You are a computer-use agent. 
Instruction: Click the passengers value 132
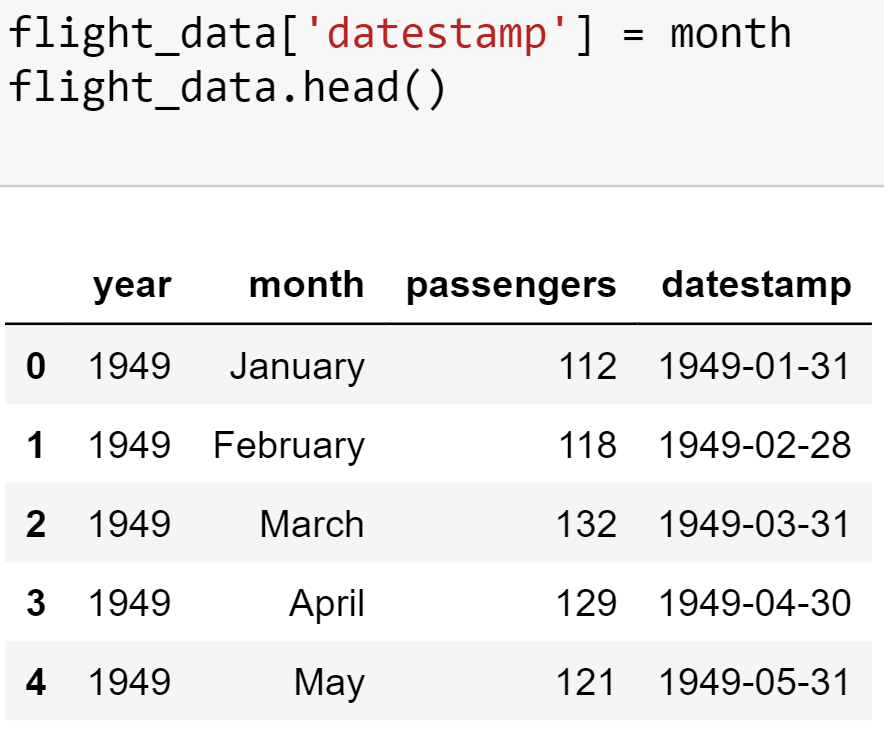coord(587,525)
